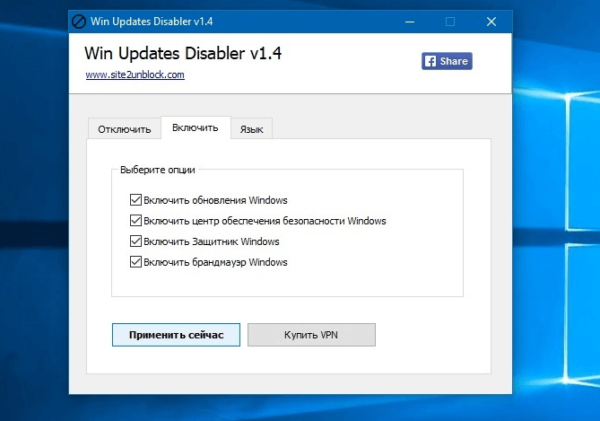The image size is (600, 421).
Task: Minimize the Win Updates Disabler window
Action: tap(410, 22)
